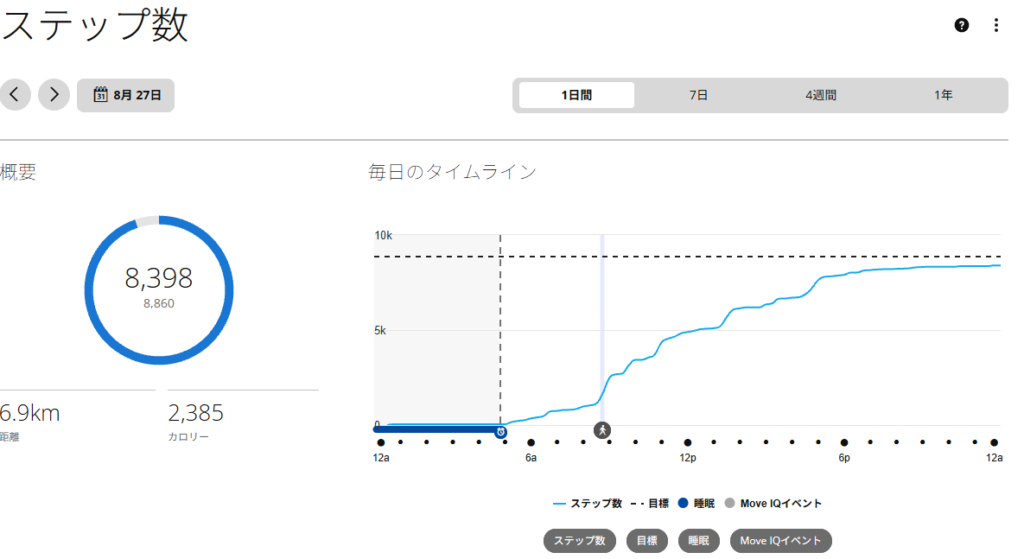
Task: Switch to the 4週間 view tab
Action: (x=821, y=95)
